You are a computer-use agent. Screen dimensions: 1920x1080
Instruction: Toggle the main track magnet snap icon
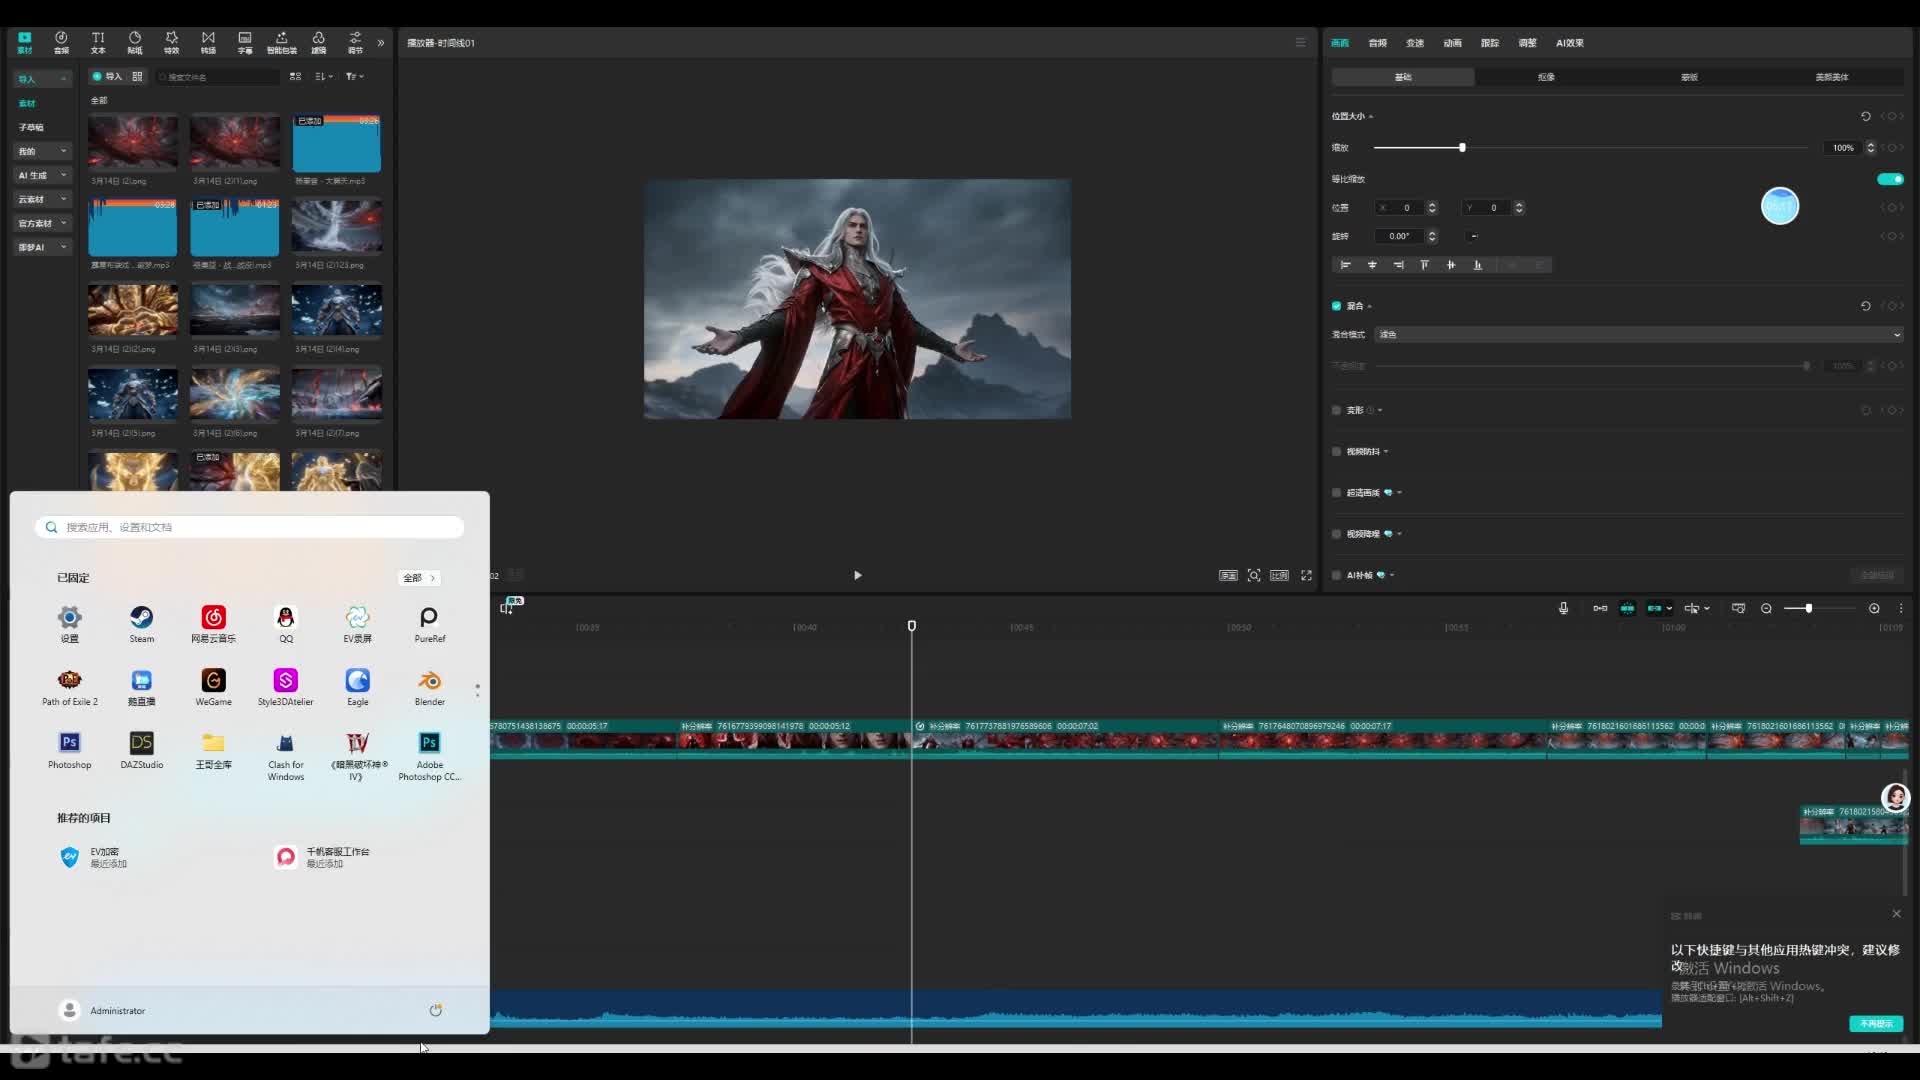coord(1600,608)
